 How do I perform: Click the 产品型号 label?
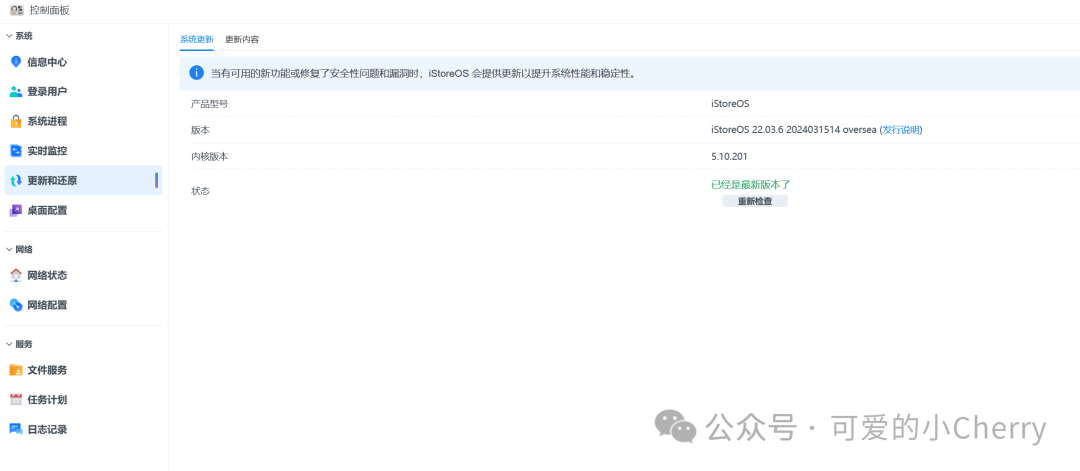pyautogui.click(x=209, y=104)
